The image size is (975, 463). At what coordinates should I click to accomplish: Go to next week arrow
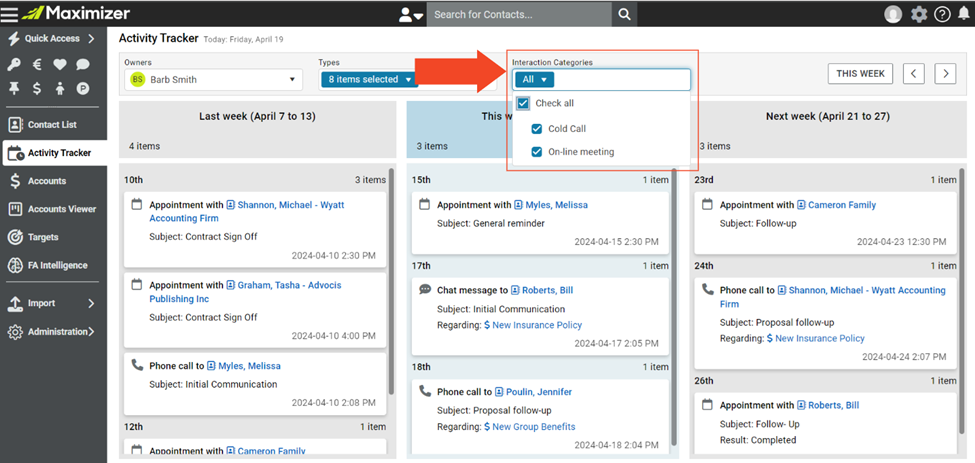coord(945,73)
